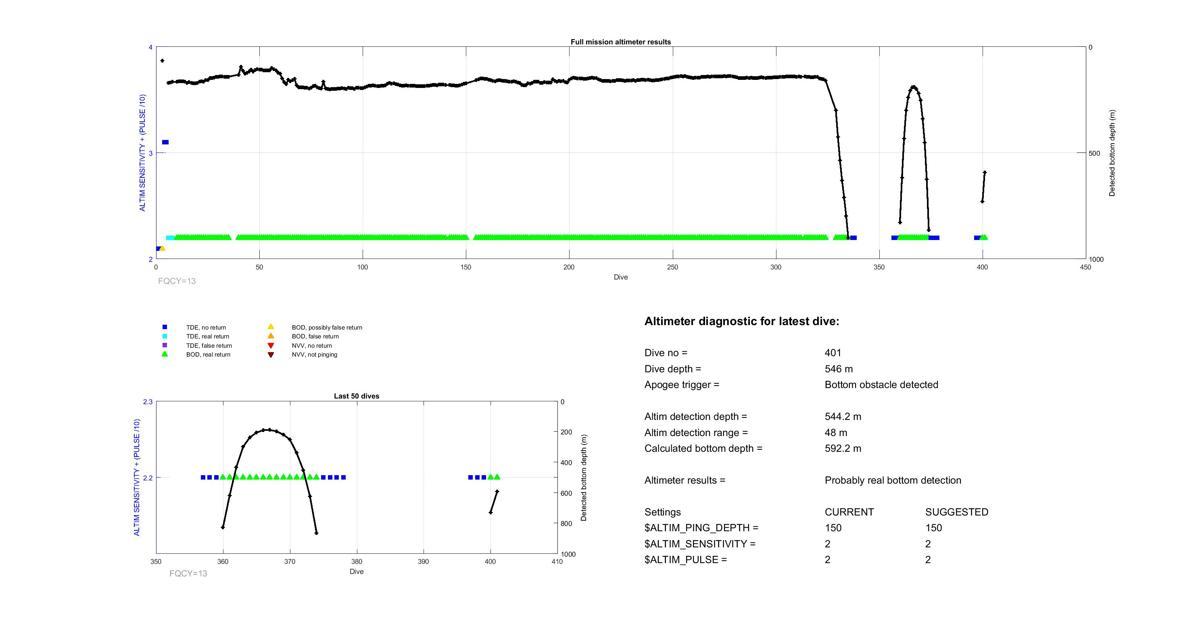Select the 'NVV, no return' legend label

click(x=312, y=345)
